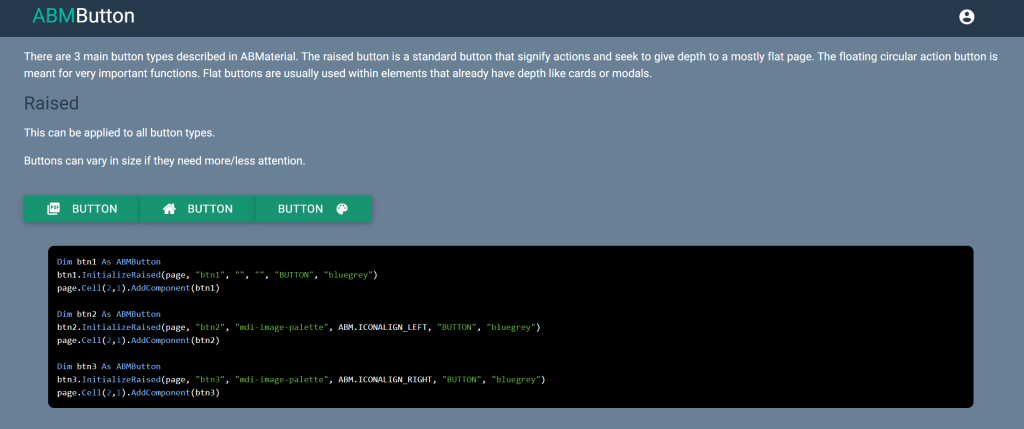Click "Dim btn2 As ABMButton" in code block
The height and width of the screenshot is (429, 1024).
click(108, 314)
